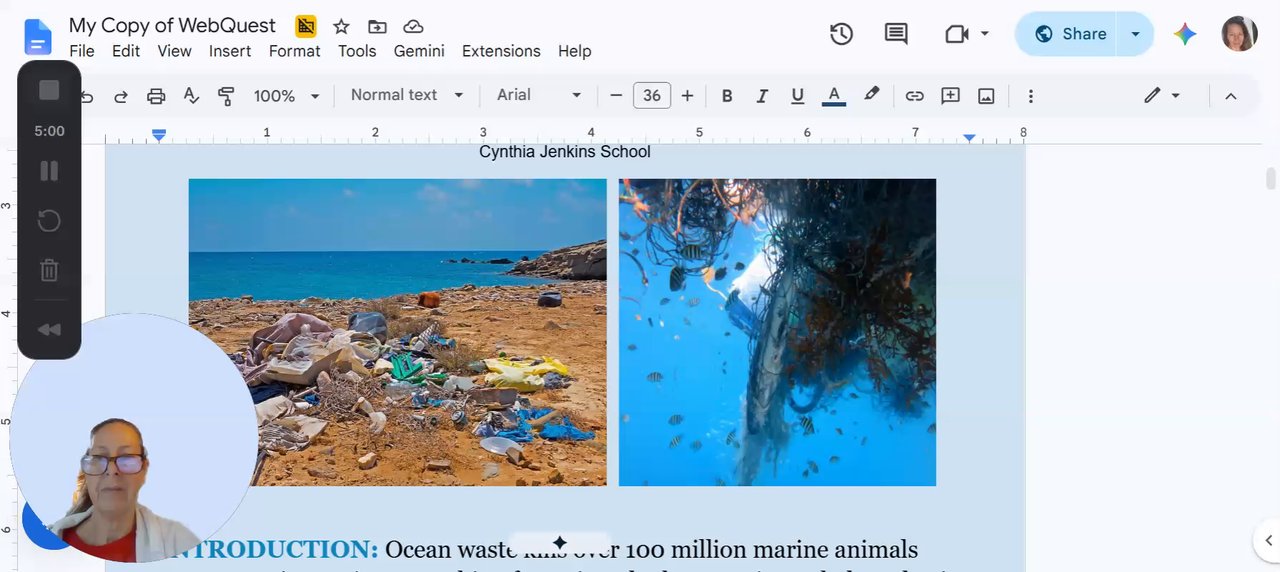Run spelling and grammar check
1280x572 pixels.
tap(191, 96)
